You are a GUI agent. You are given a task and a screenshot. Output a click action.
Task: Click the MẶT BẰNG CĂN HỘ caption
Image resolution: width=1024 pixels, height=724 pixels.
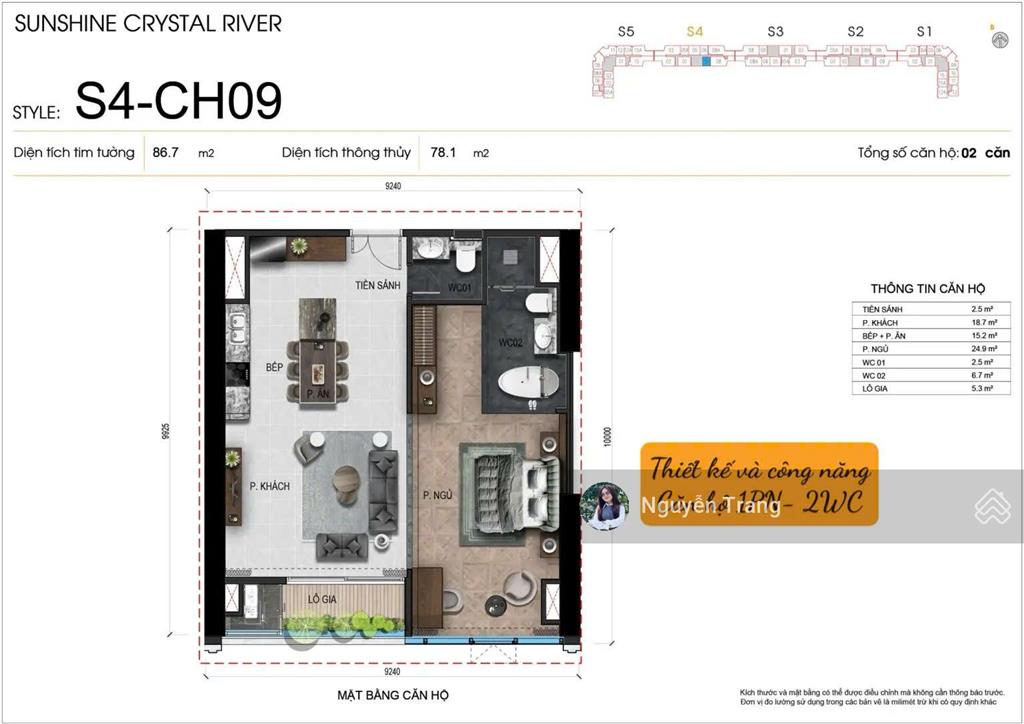[x=392, y=695]
